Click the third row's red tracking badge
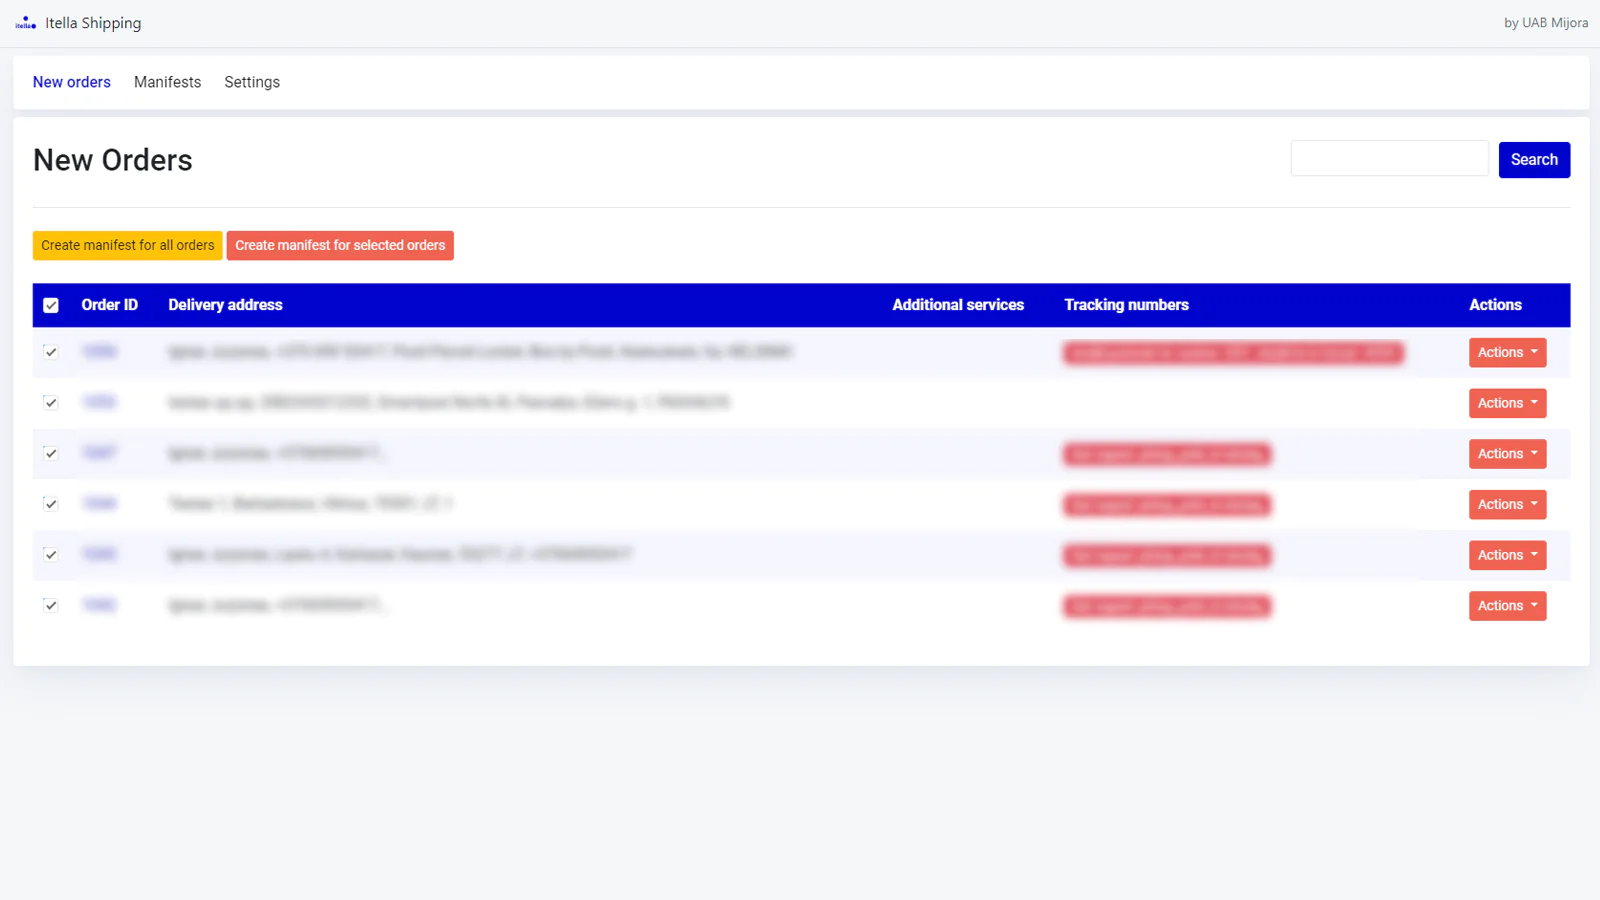Viewport: 1600px width, 900px height. [1167, 455]
